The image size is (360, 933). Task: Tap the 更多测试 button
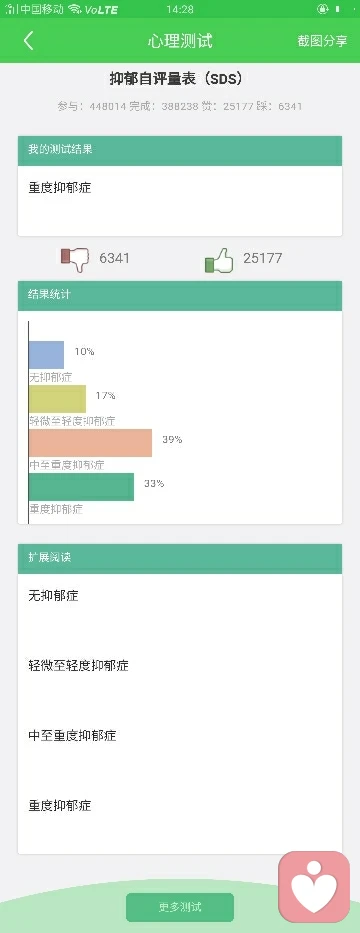pyautogui.click(x=180, y=907)
